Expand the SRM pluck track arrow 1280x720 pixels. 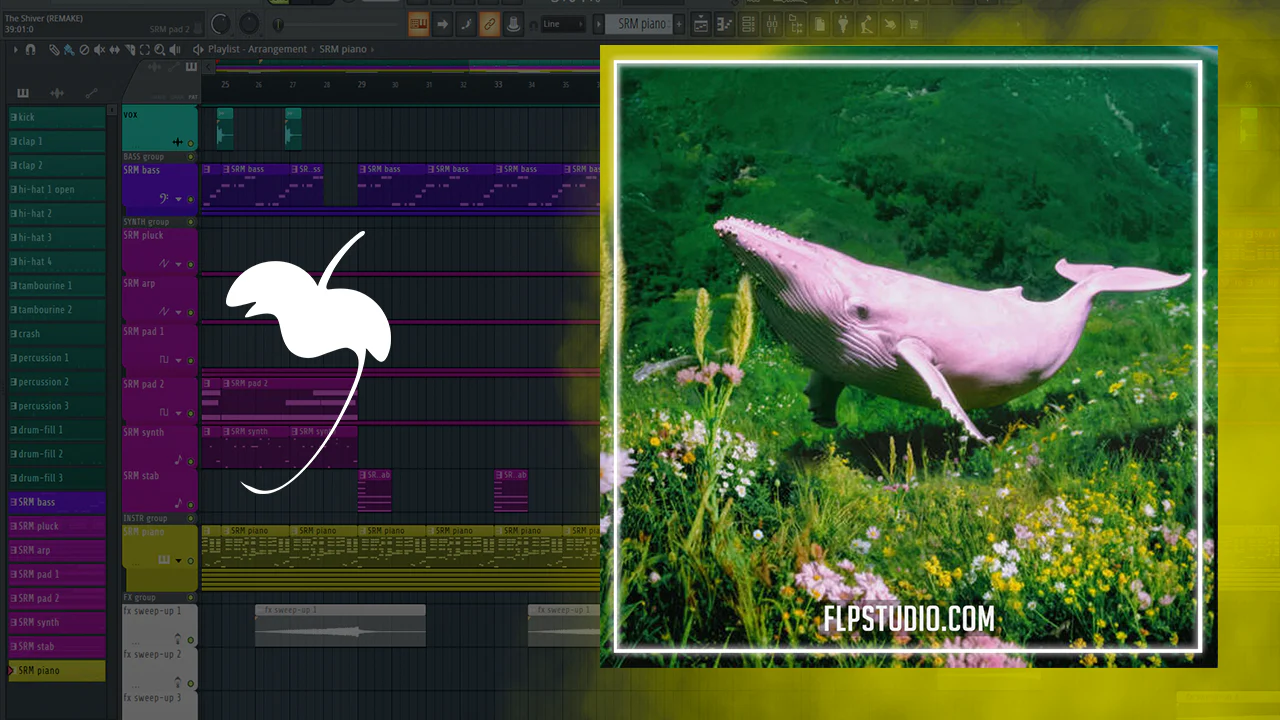click(x=179, y=265)
